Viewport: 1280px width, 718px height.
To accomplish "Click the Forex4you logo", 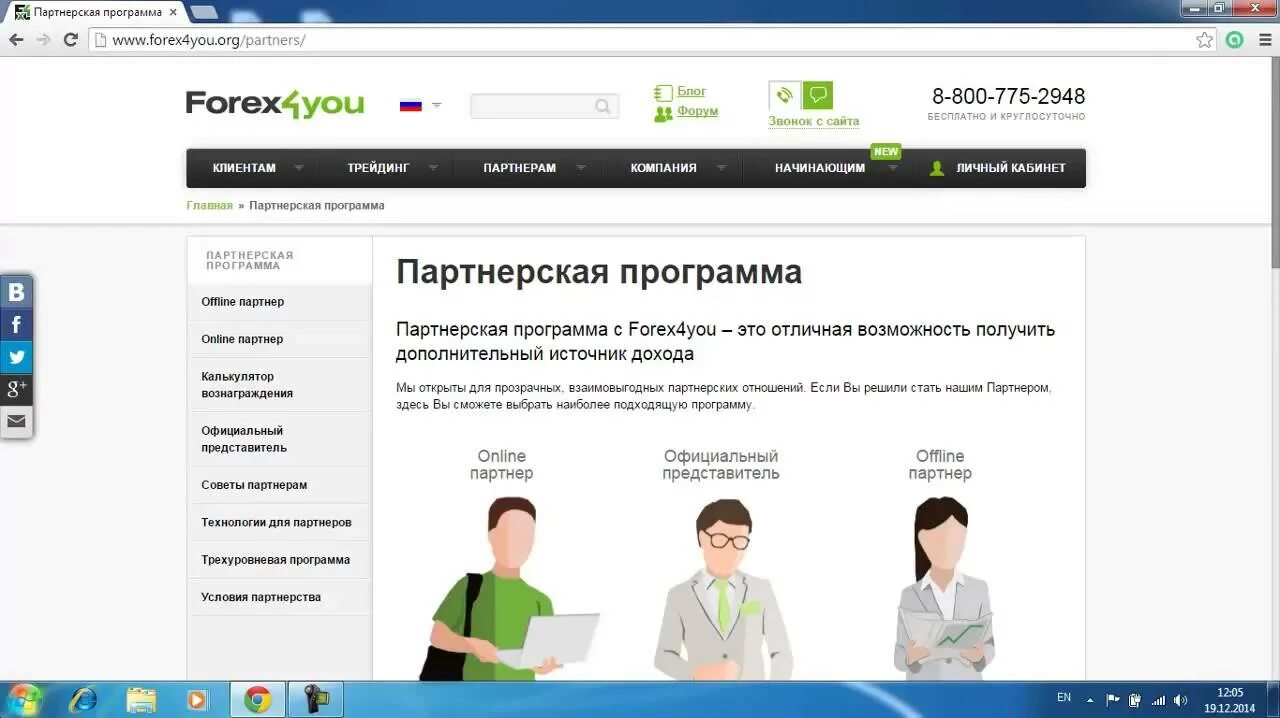I will [275, 104].
